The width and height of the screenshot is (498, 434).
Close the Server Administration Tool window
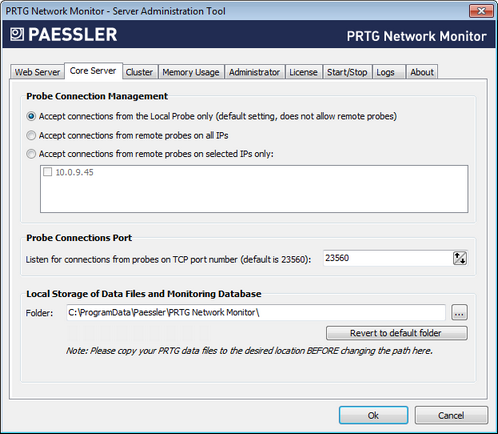[x=481, y=11]
